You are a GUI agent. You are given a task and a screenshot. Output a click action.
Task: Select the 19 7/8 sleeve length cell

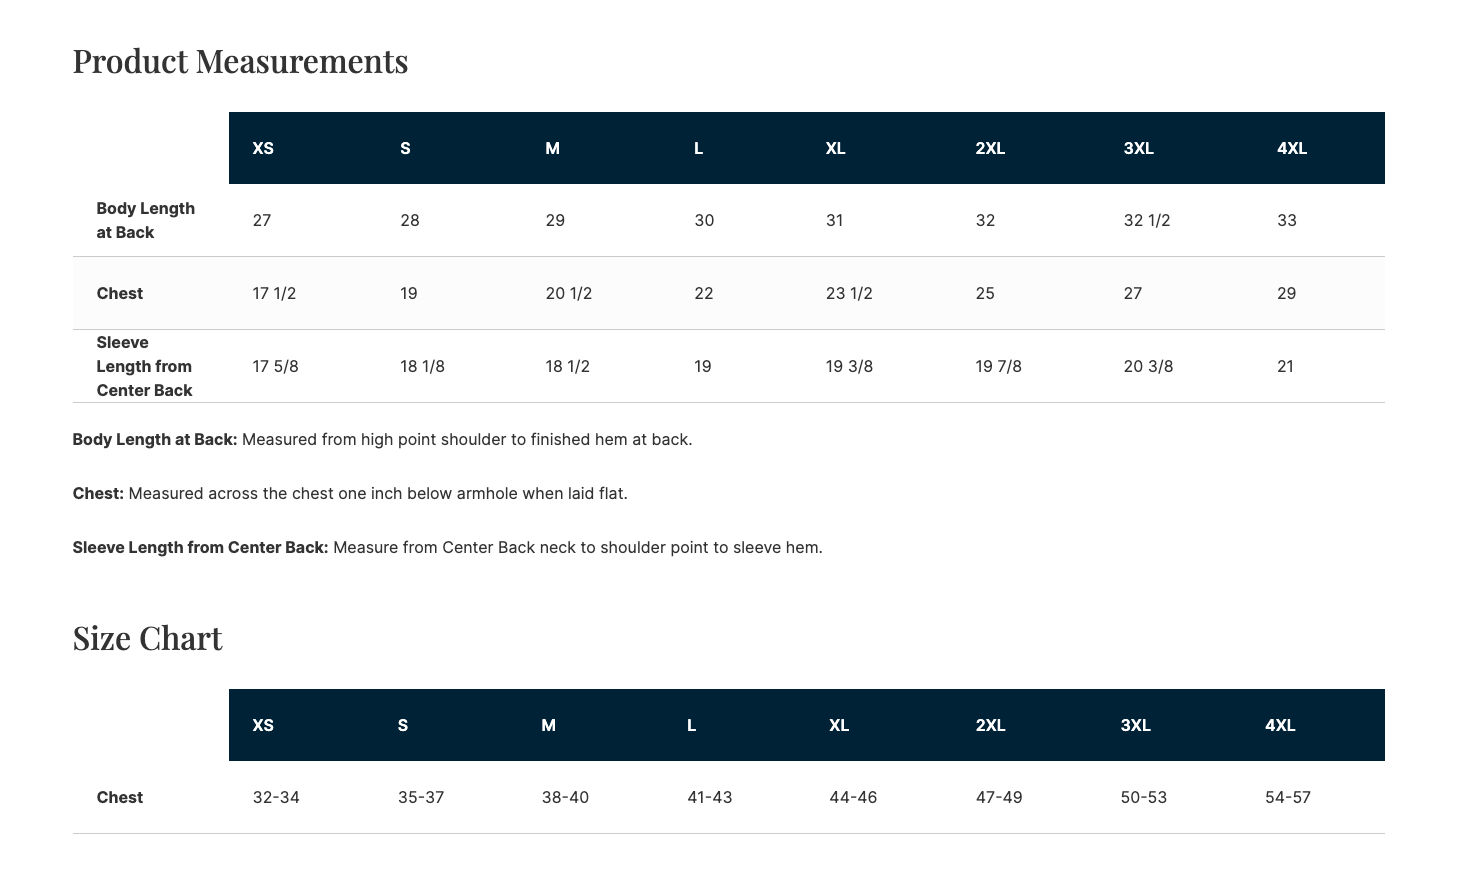(x=998, y=366)
